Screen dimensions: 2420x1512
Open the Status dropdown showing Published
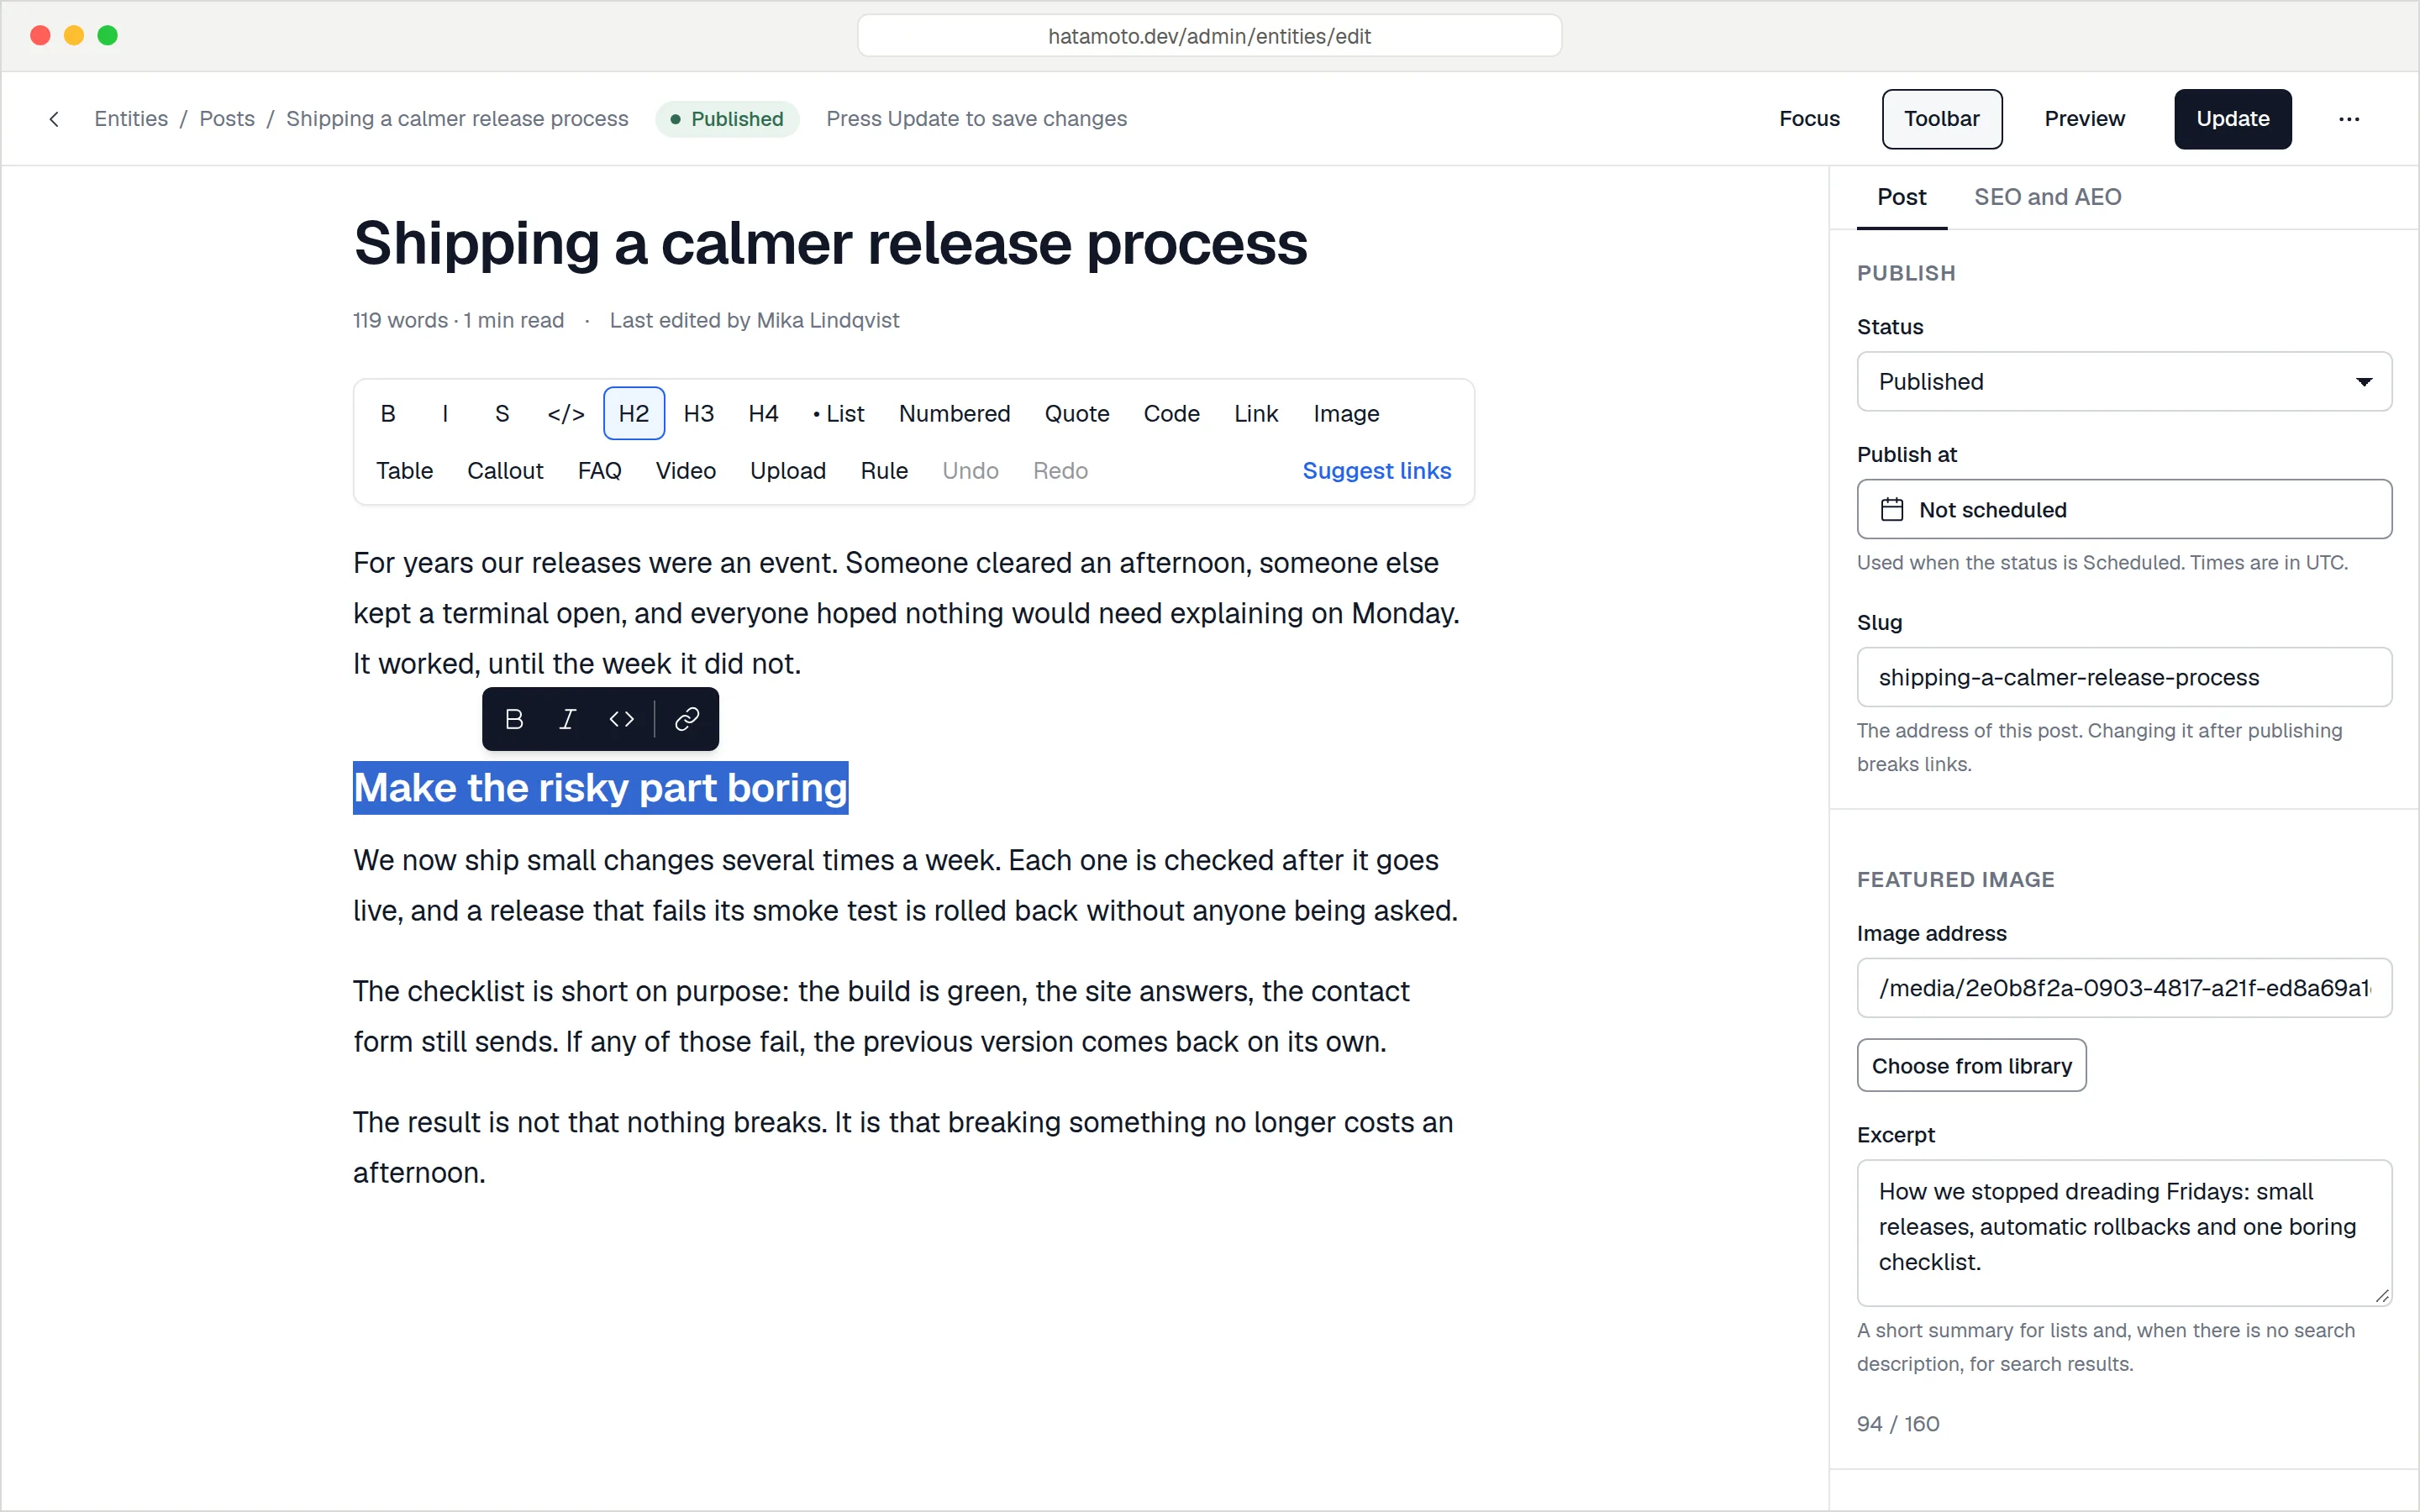(x=2124, y=381)
